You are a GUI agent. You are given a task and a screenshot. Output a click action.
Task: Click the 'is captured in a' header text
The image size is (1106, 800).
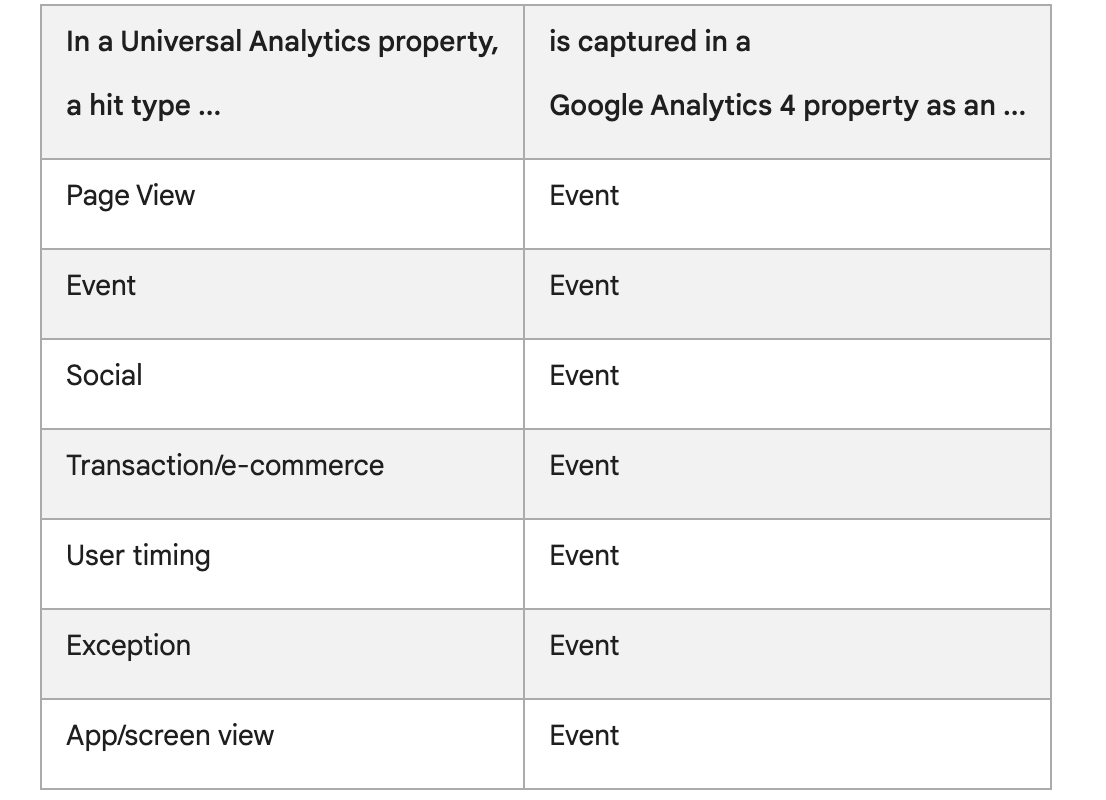[649, 42]
